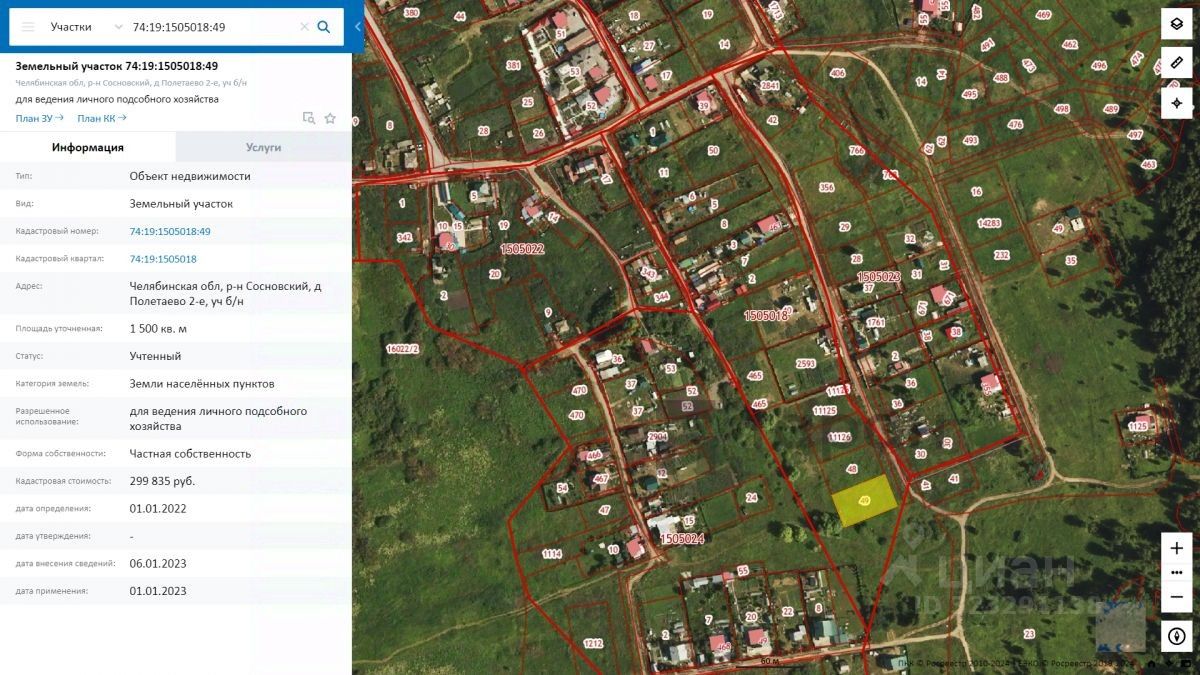Image resolution: width=1200 pixels, height=675 pixels.
Task: Click parcel 232 on map
Action: click(1002, 255)
